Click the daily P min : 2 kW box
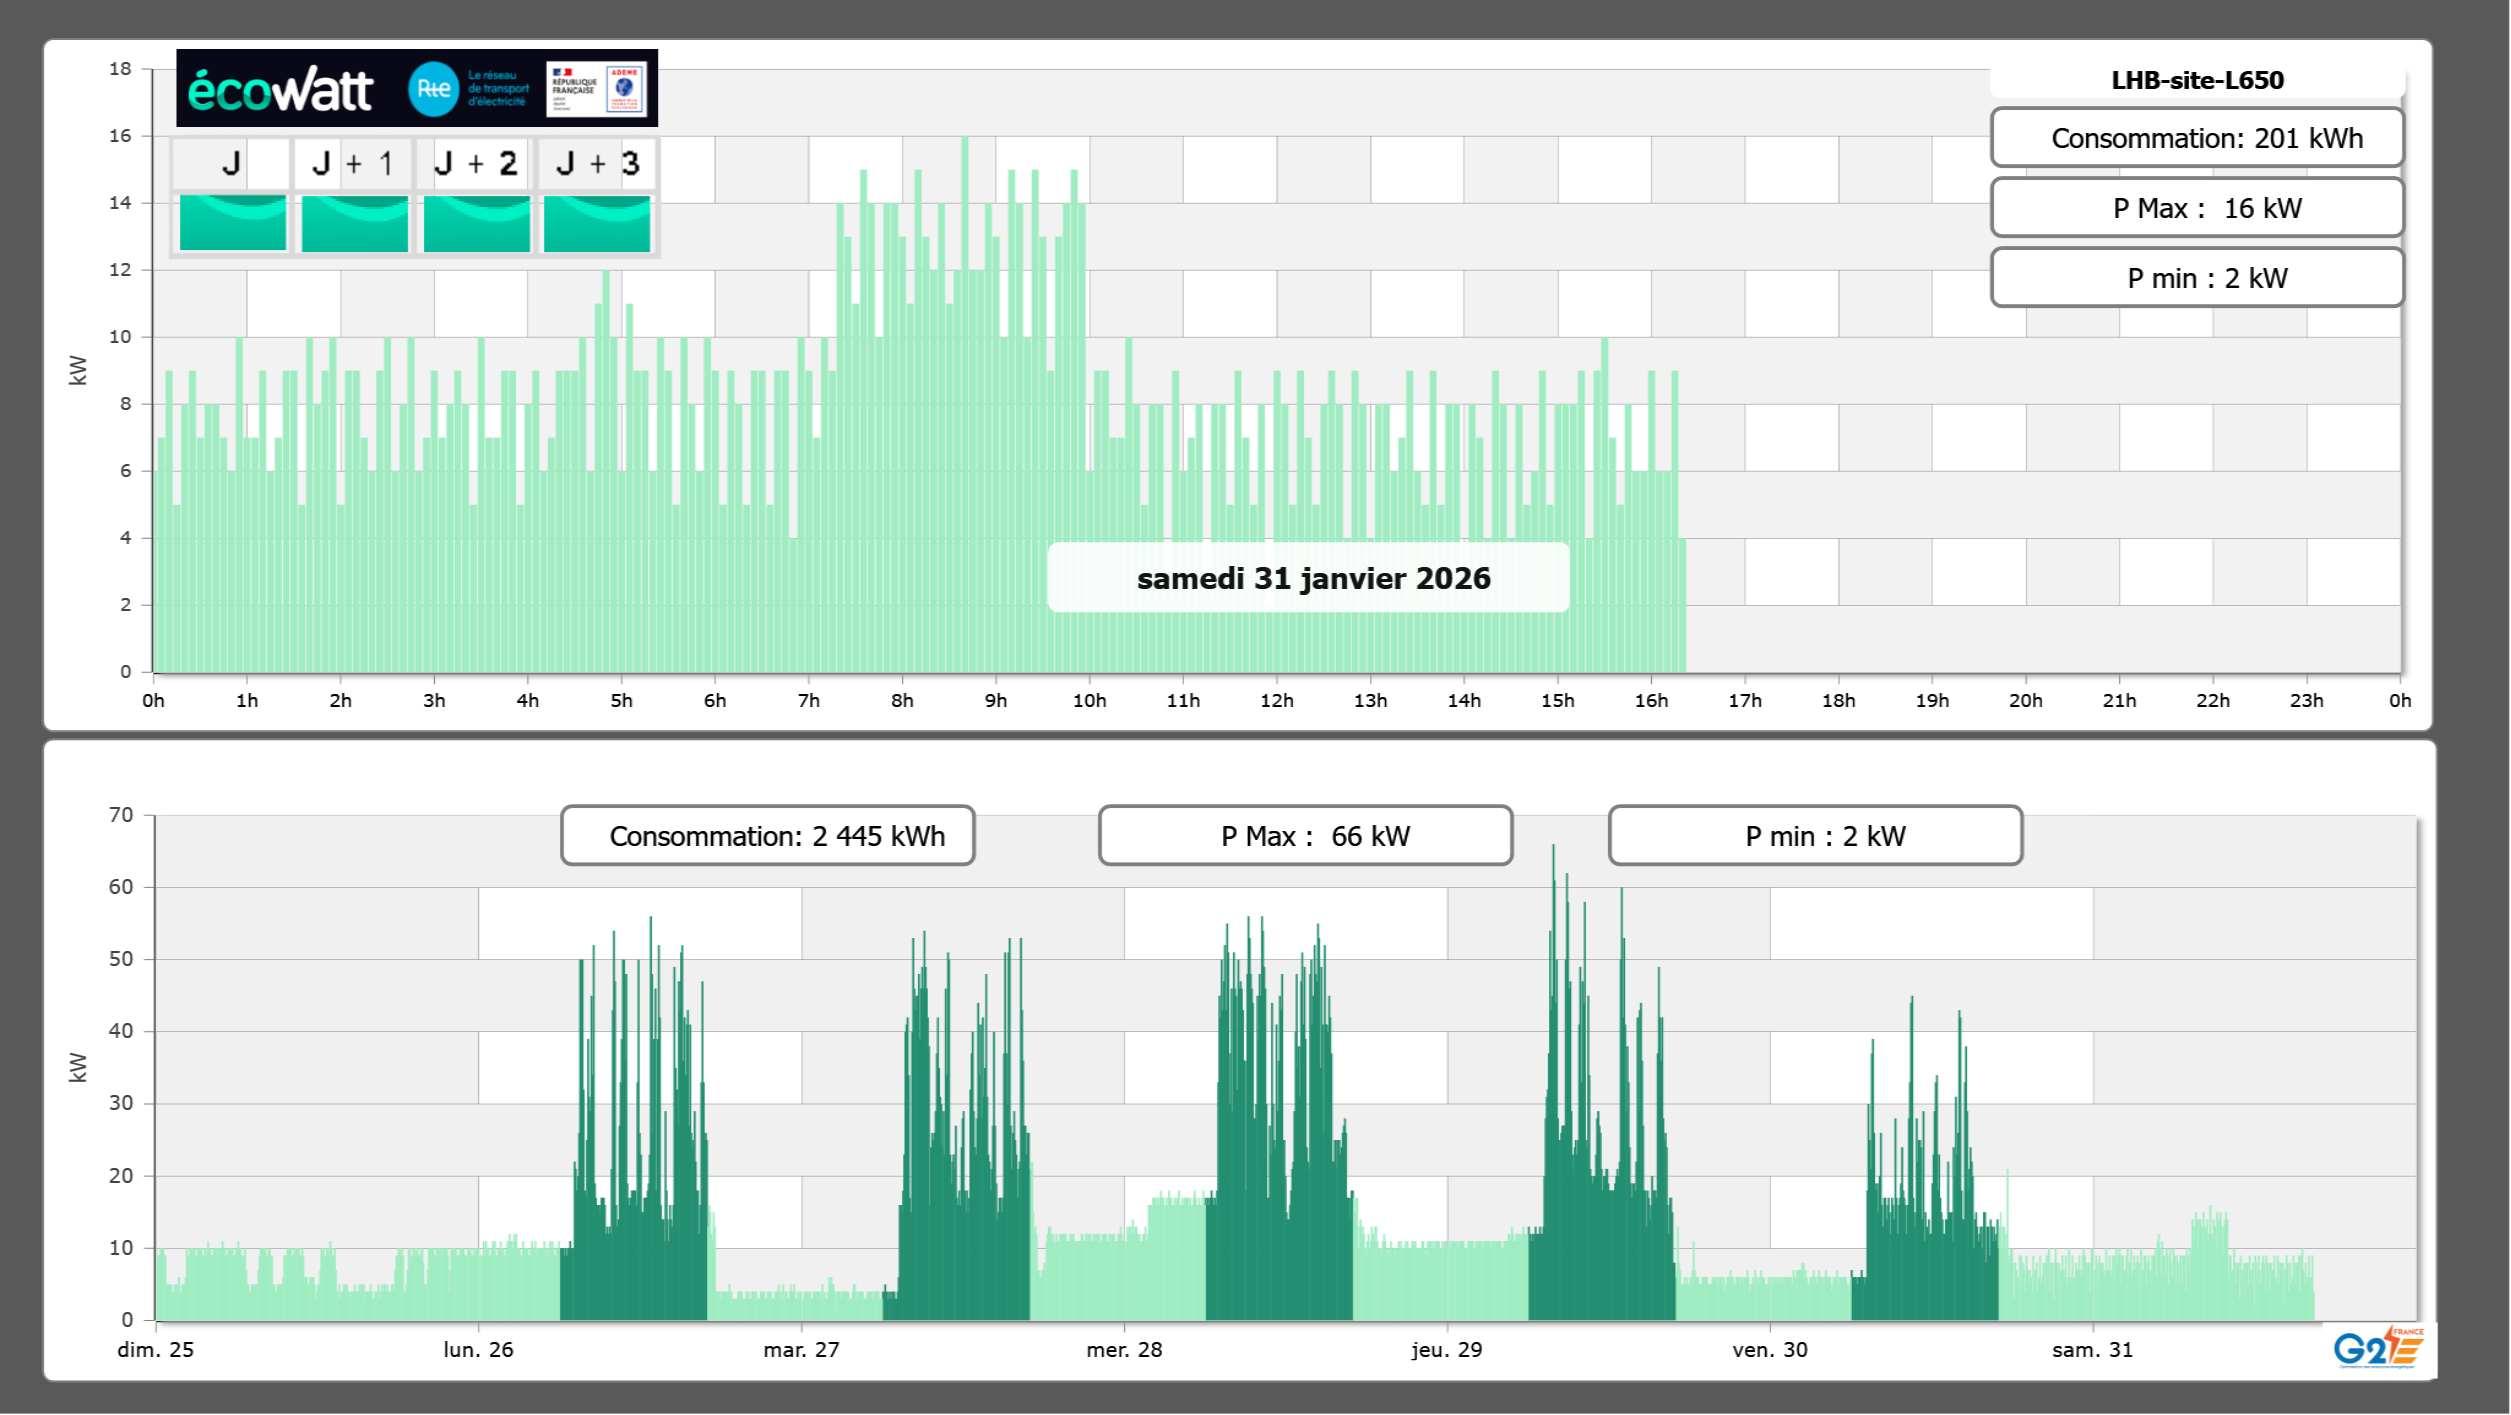This screenshot has height=1415, width=2511. pos(2197,278)
